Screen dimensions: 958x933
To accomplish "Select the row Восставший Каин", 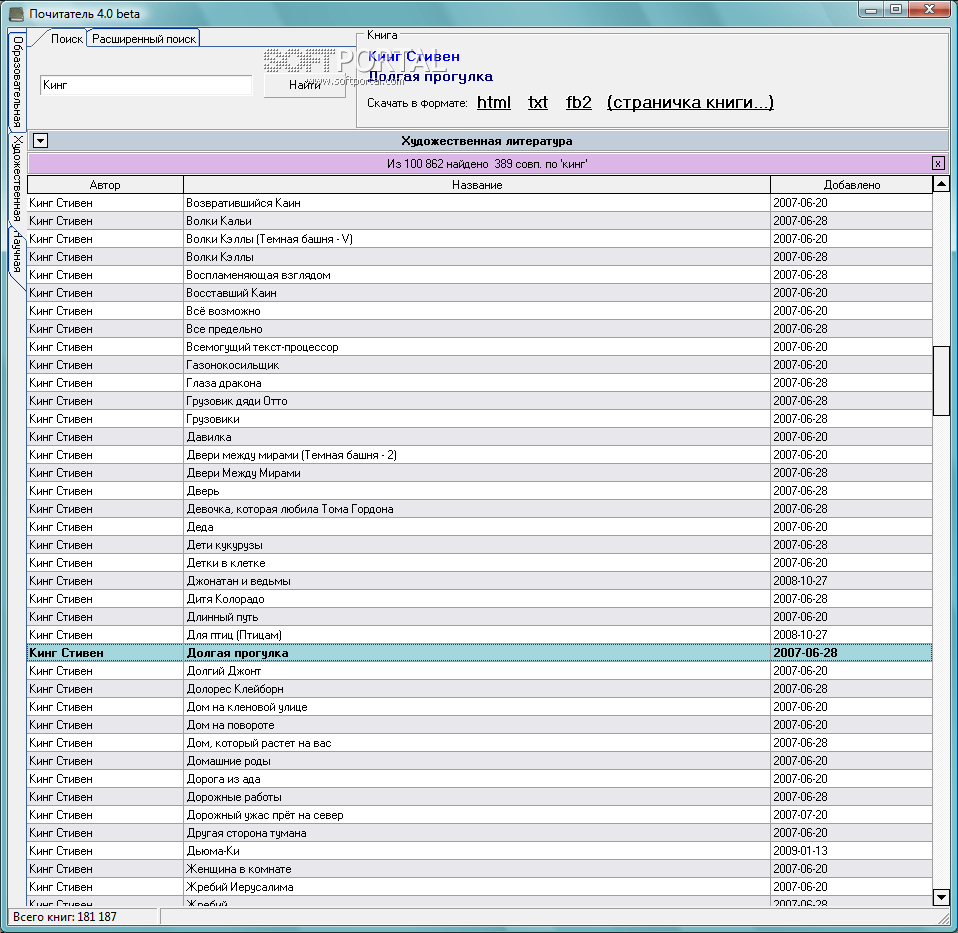I will click(x=480, y=293).
